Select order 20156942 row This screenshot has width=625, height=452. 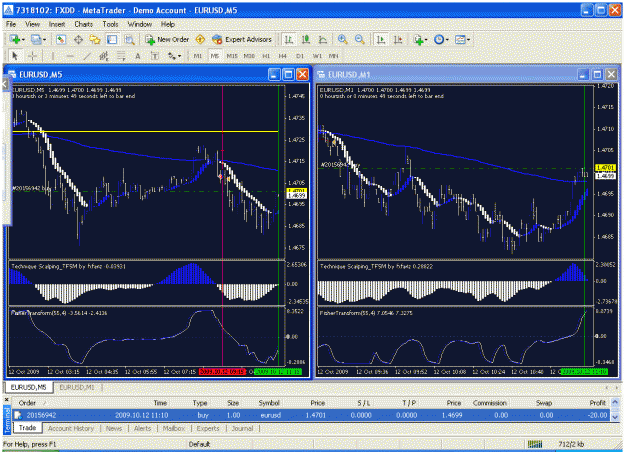pos(311,415)
